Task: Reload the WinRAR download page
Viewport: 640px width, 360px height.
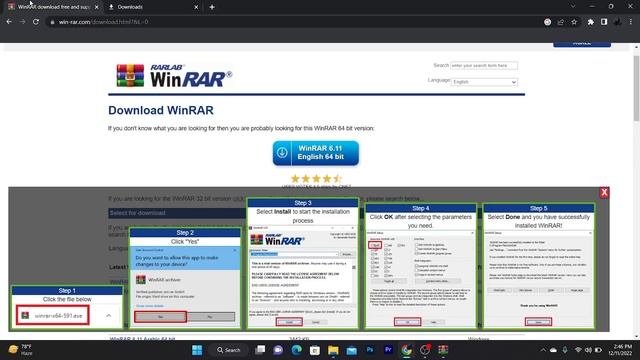Action: pos(36,22)
